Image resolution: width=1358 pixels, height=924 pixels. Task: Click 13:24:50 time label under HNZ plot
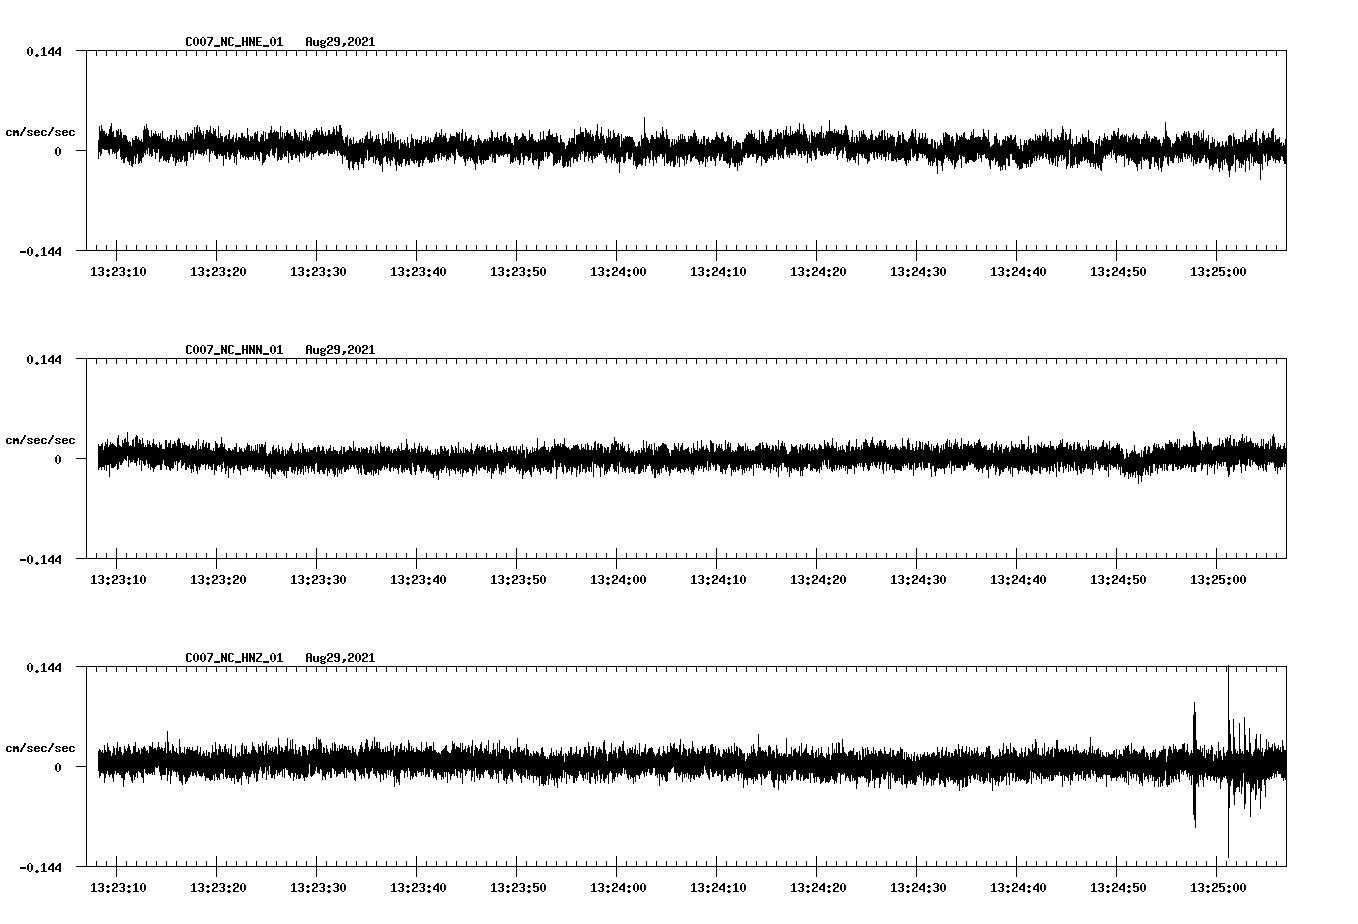click(x=1118, y=887)
